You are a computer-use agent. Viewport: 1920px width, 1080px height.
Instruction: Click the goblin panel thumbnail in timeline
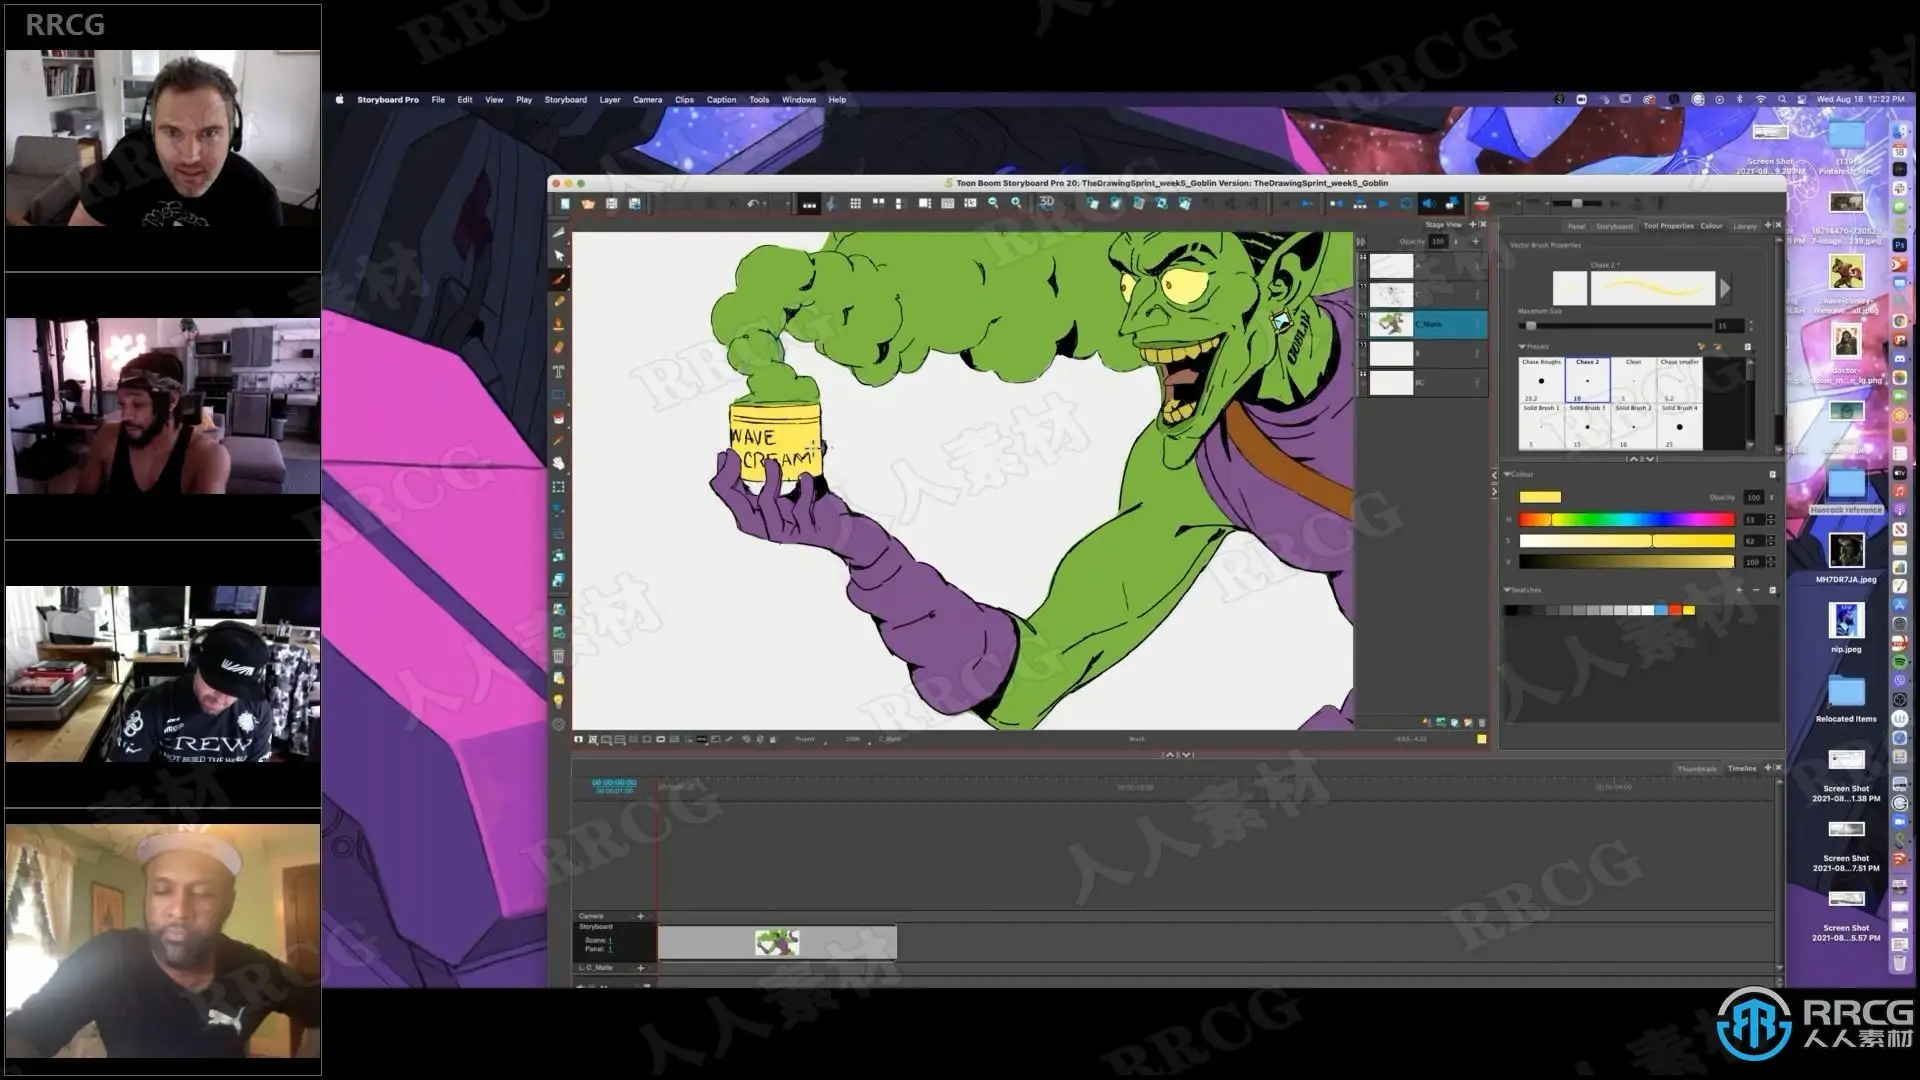coord(777,942)
